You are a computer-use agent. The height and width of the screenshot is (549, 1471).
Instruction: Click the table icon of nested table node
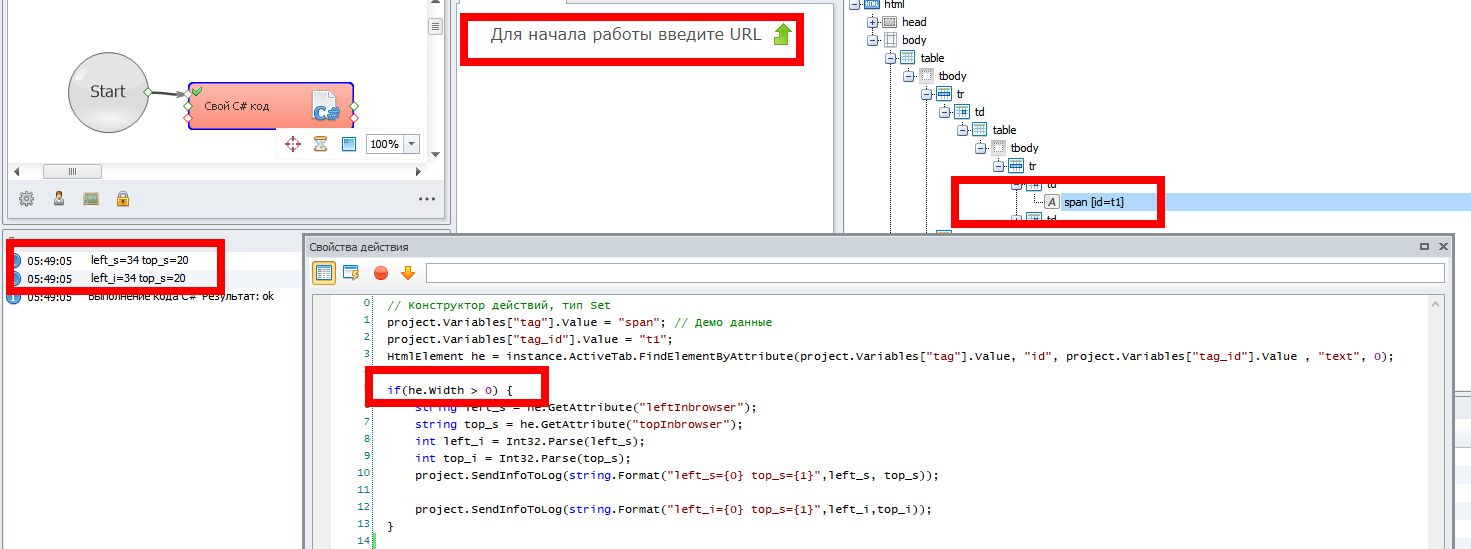979,130
